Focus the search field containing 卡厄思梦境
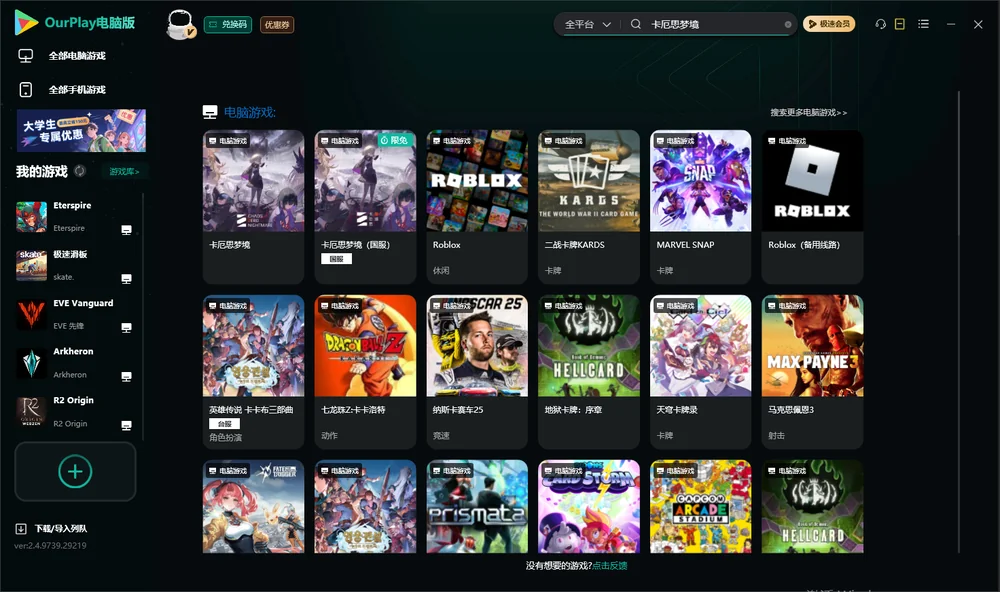 click(714, 24)
